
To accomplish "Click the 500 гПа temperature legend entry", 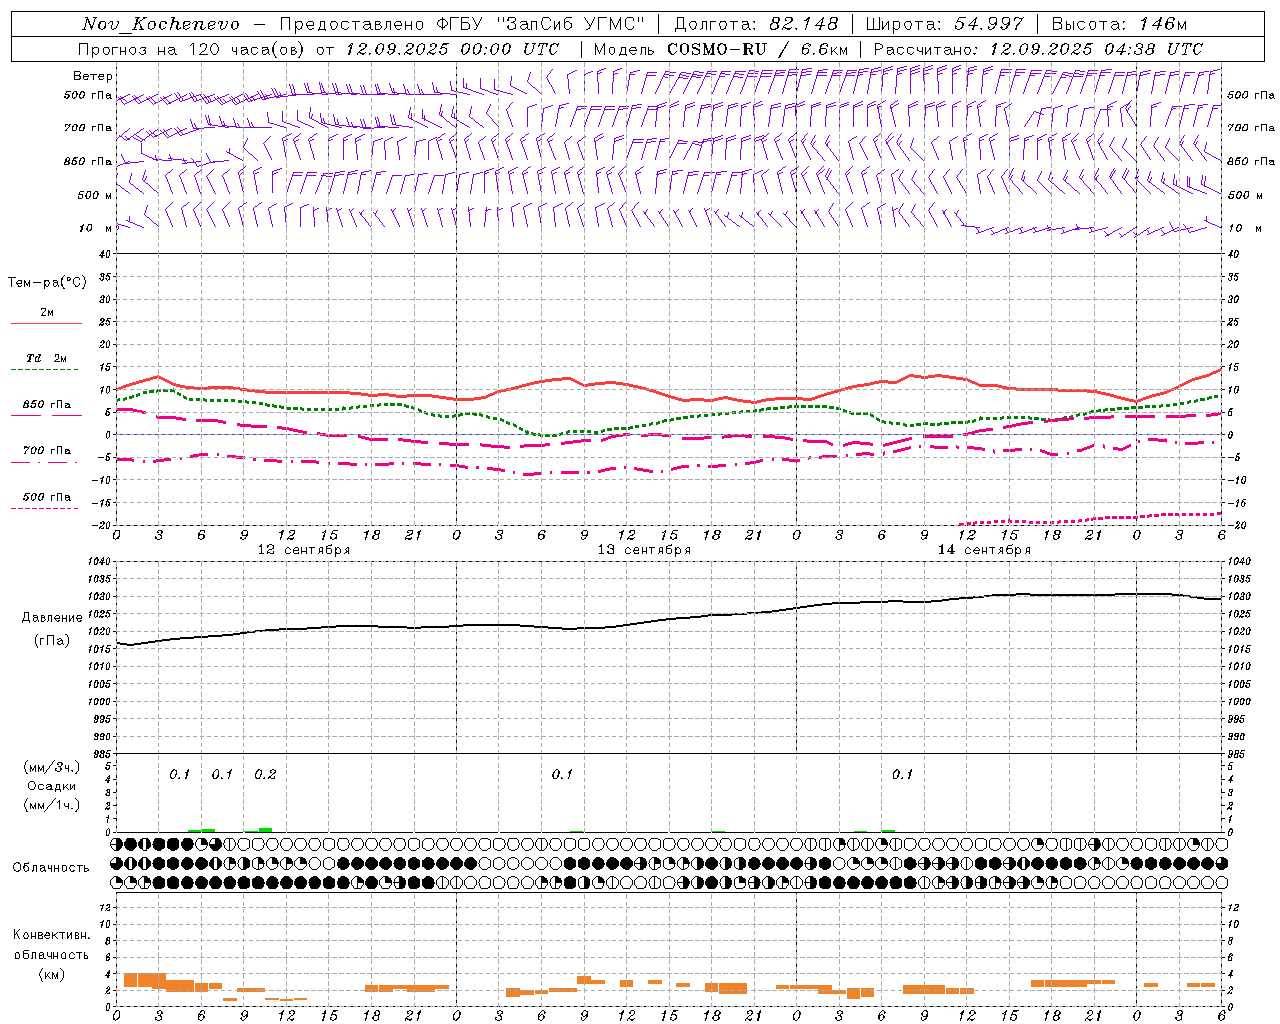I will click(x=47, y=497).
